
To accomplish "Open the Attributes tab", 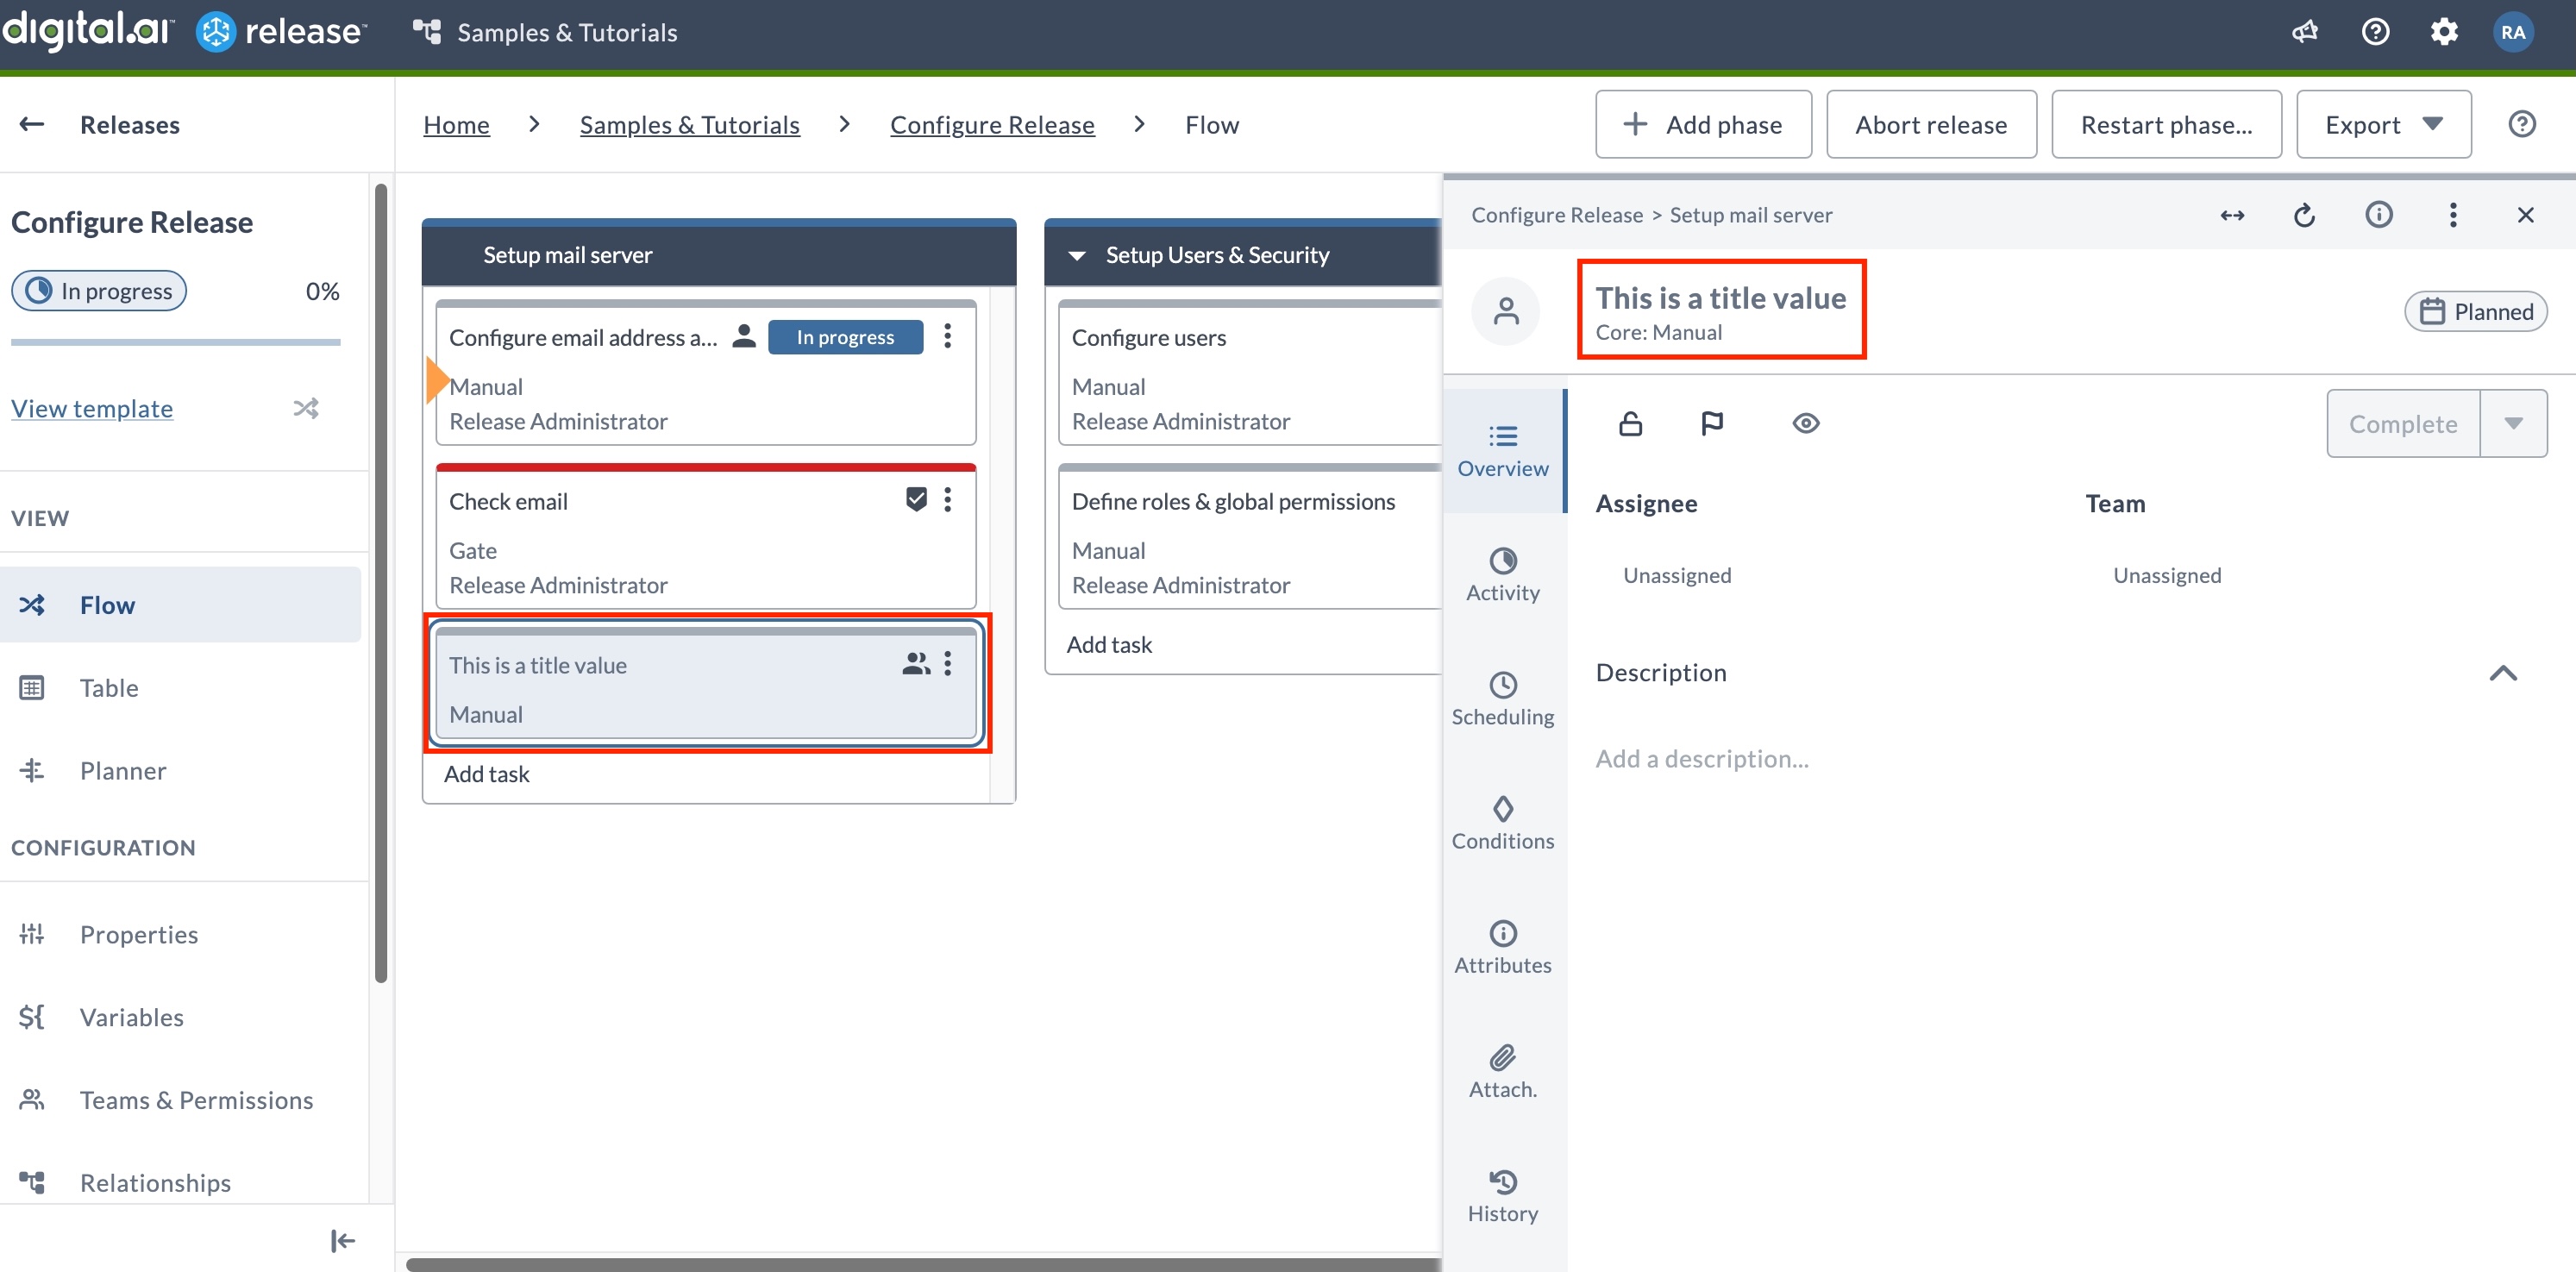I will coord(1503,947).
